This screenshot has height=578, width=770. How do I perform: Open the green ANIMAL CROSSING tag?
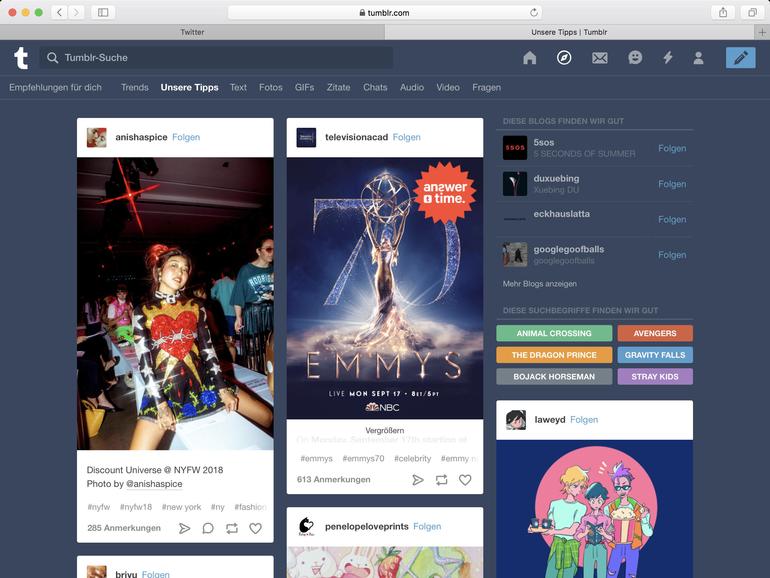point(554,333)
